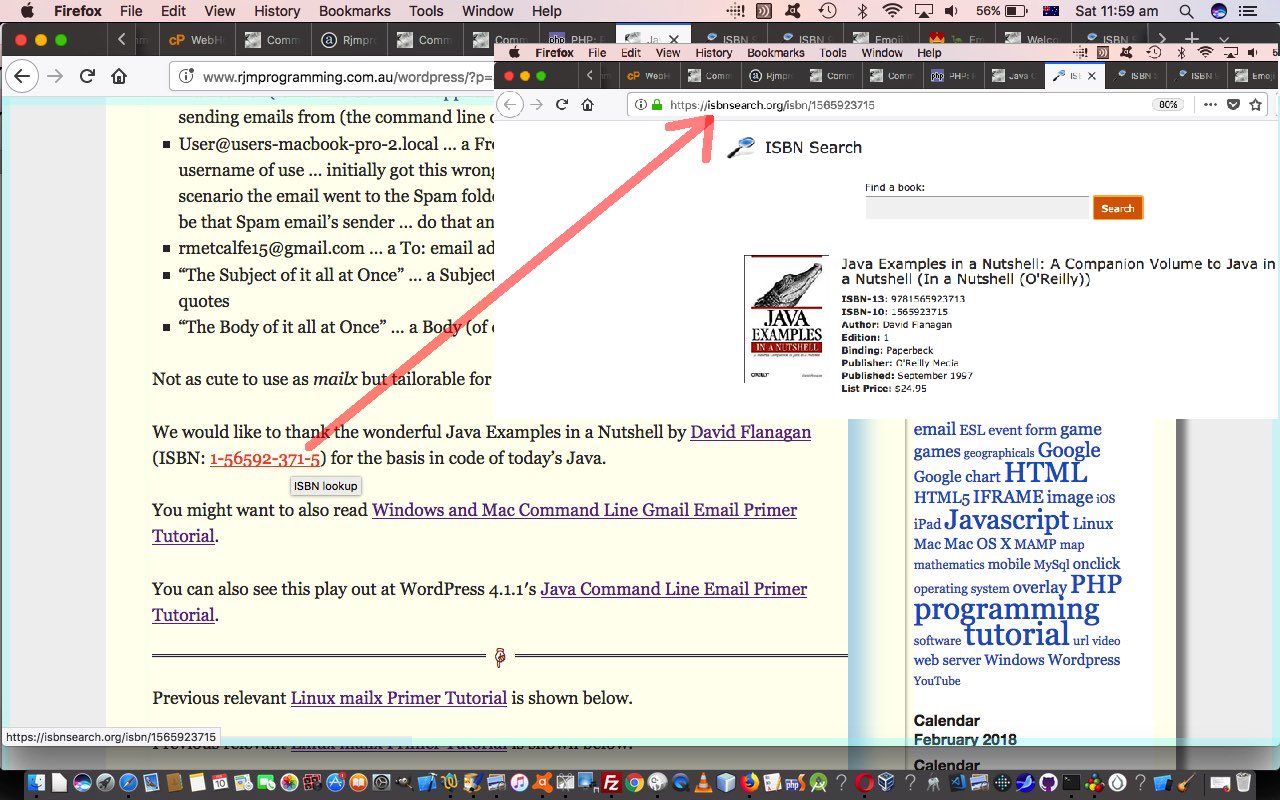
Task: Activate Siri from menu bar
Action: tap(1218, 11)
